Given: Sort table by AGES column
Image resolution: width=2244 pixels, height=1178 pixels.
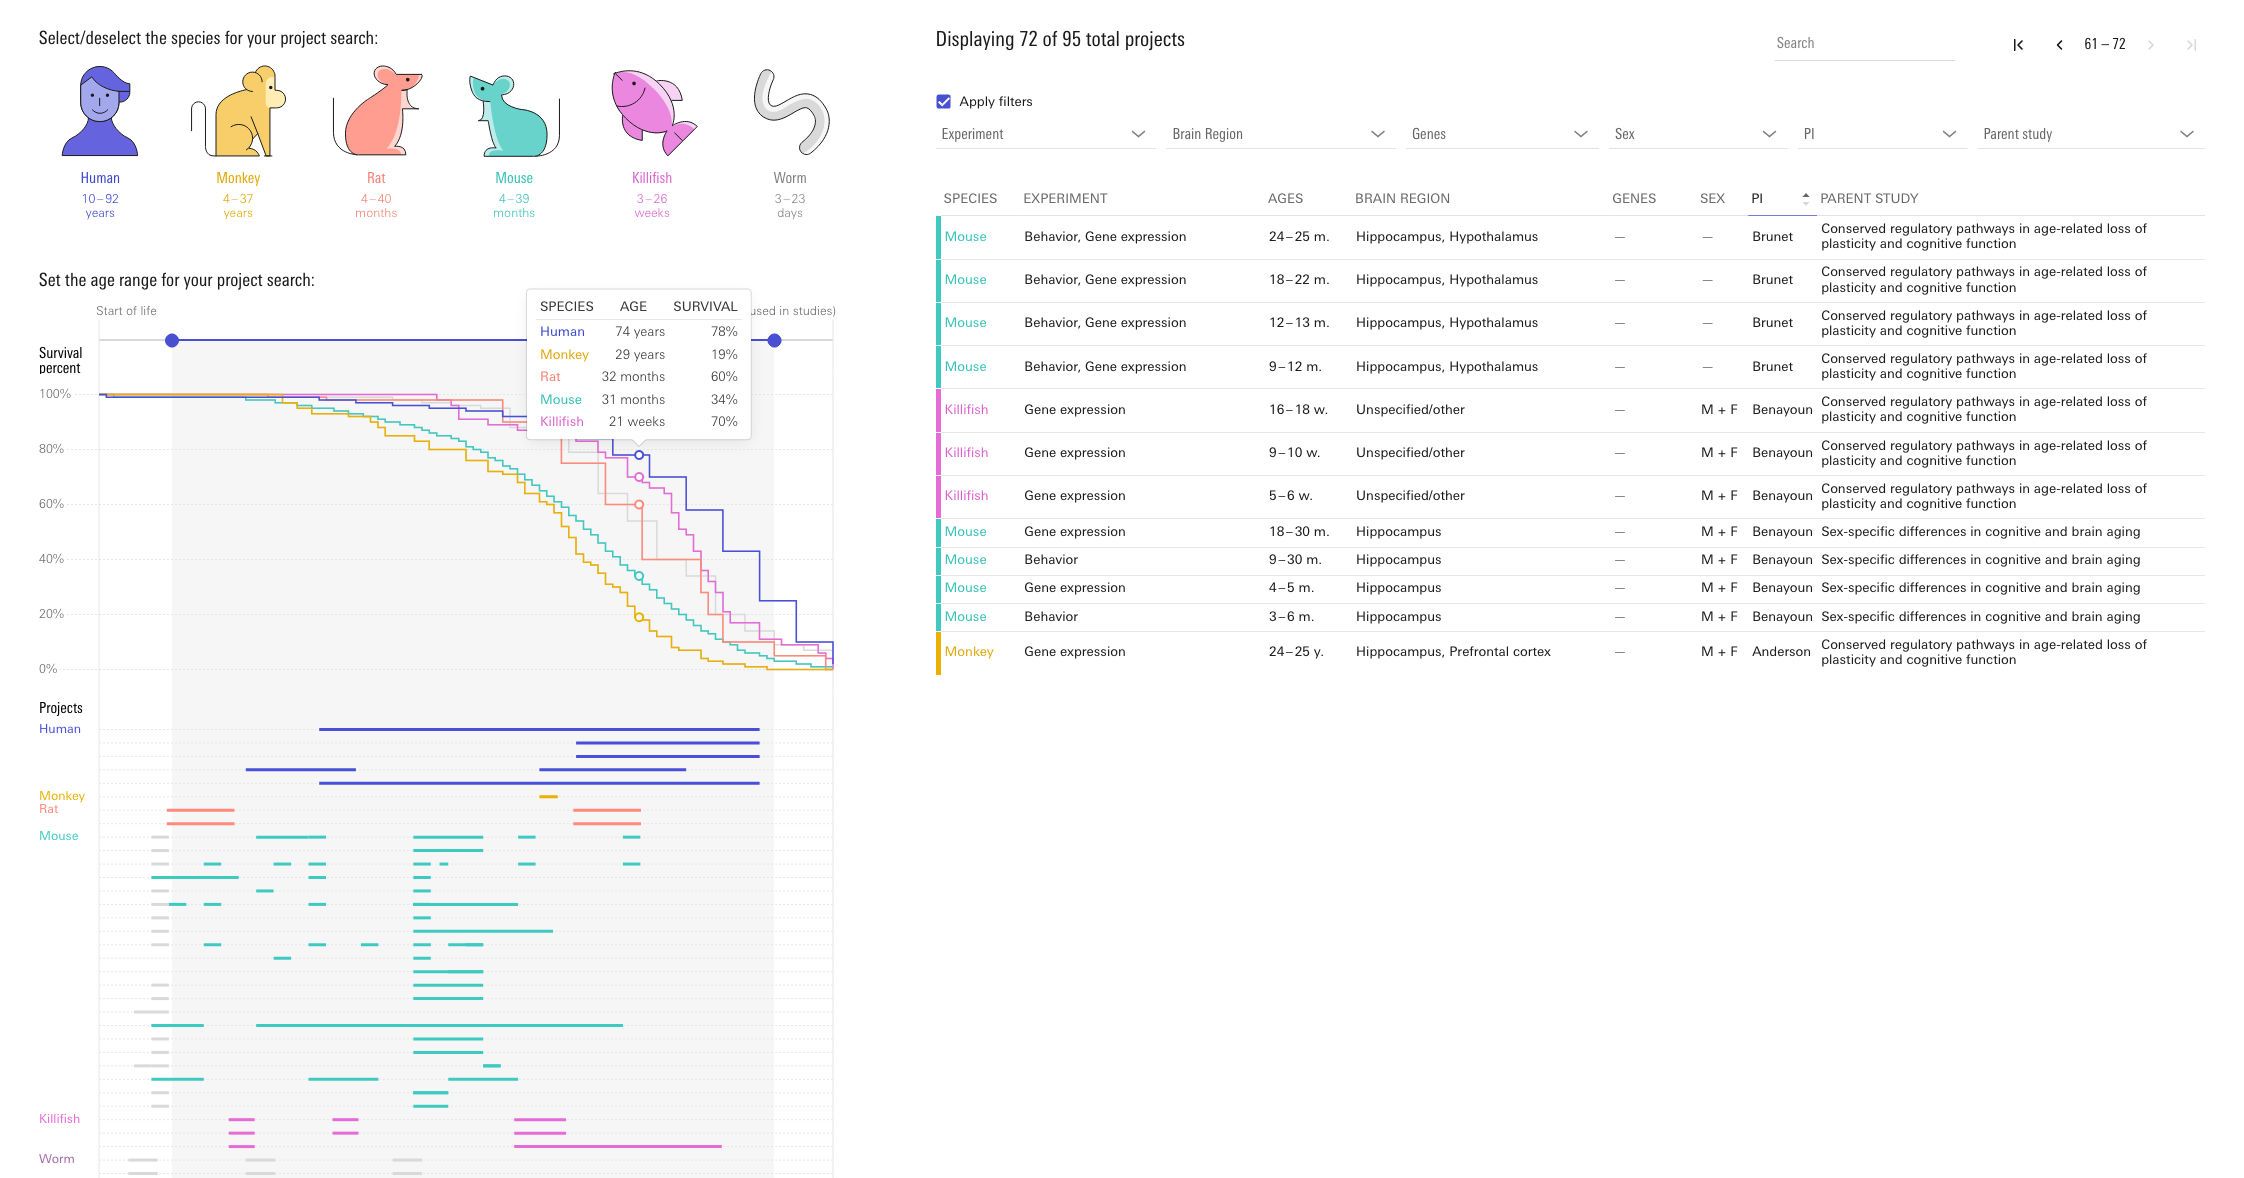Looking at the screenshot, I should pyautogui.click(x=1285, y=198).
